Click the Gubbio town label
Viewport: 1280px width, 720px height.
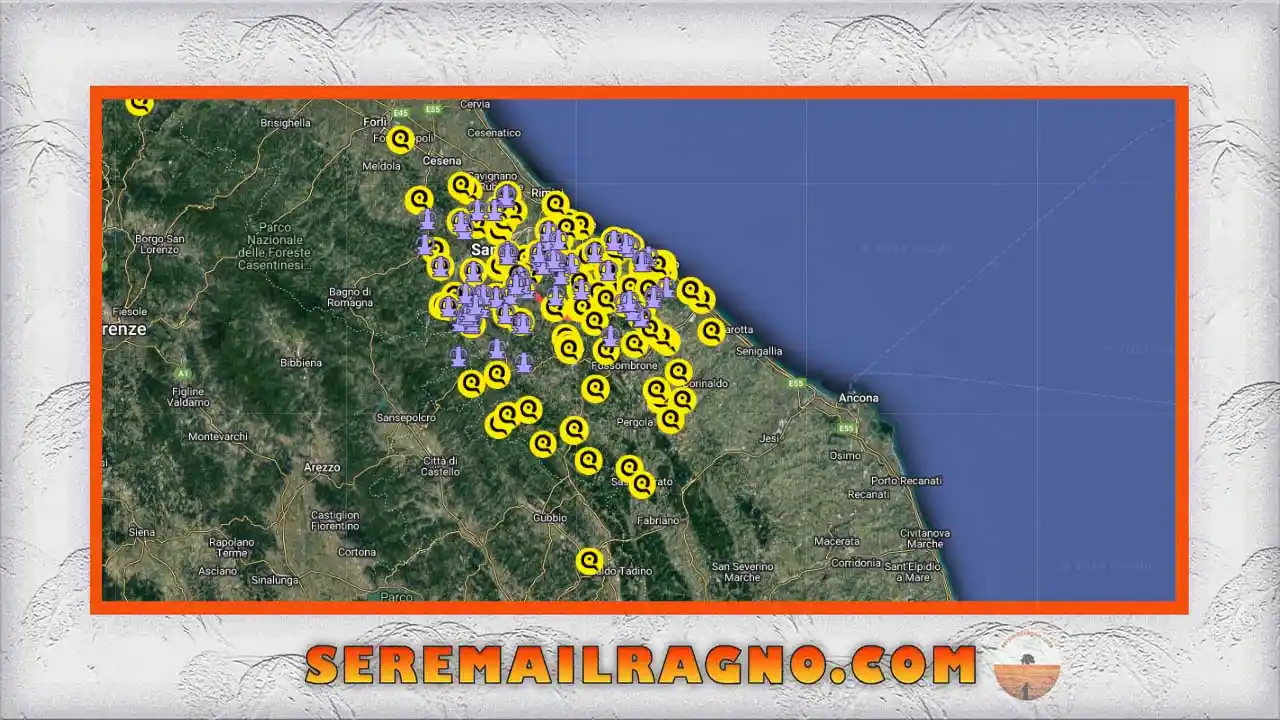(549, 518)
